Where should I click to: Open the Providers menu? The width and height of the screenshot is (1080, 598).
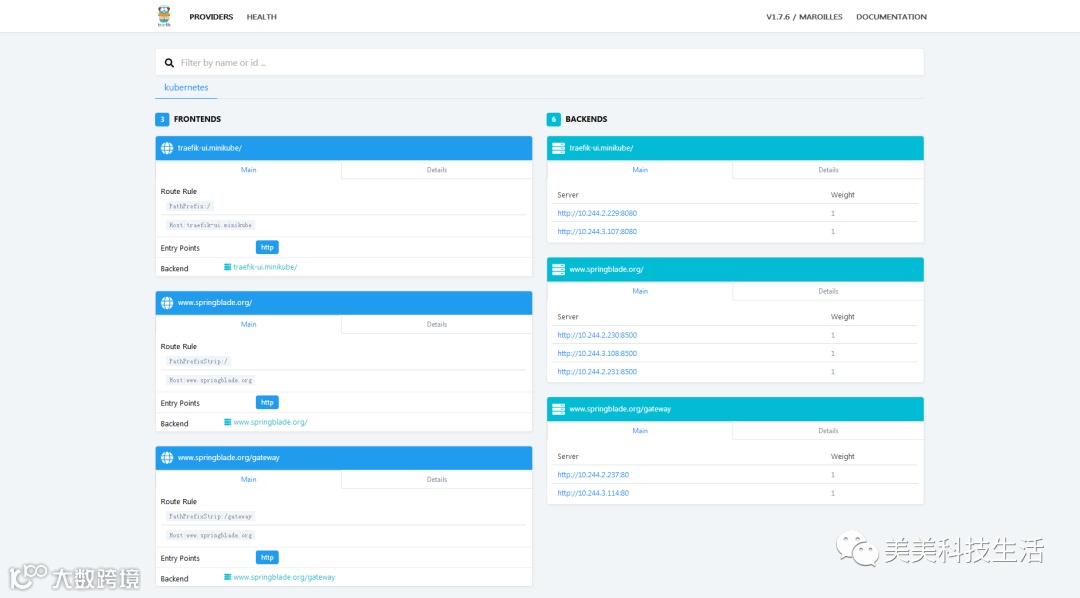click(x=211, y=17)
